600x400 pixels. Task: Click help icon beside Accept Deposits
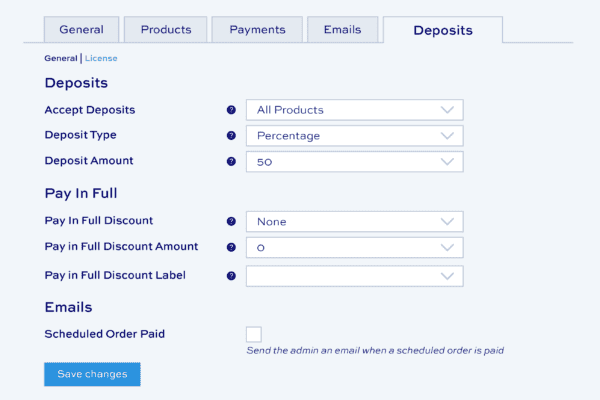(x=231, y=110)
